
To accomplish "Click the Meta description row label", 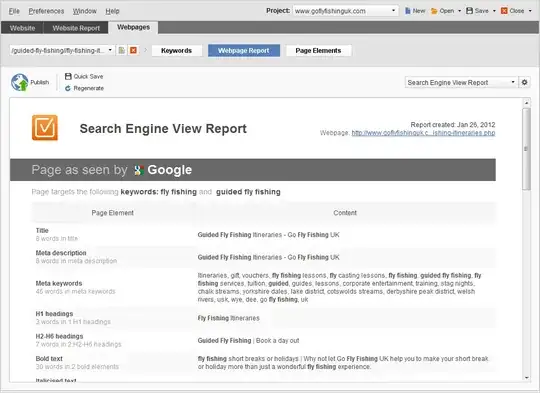I will [61, 253].
